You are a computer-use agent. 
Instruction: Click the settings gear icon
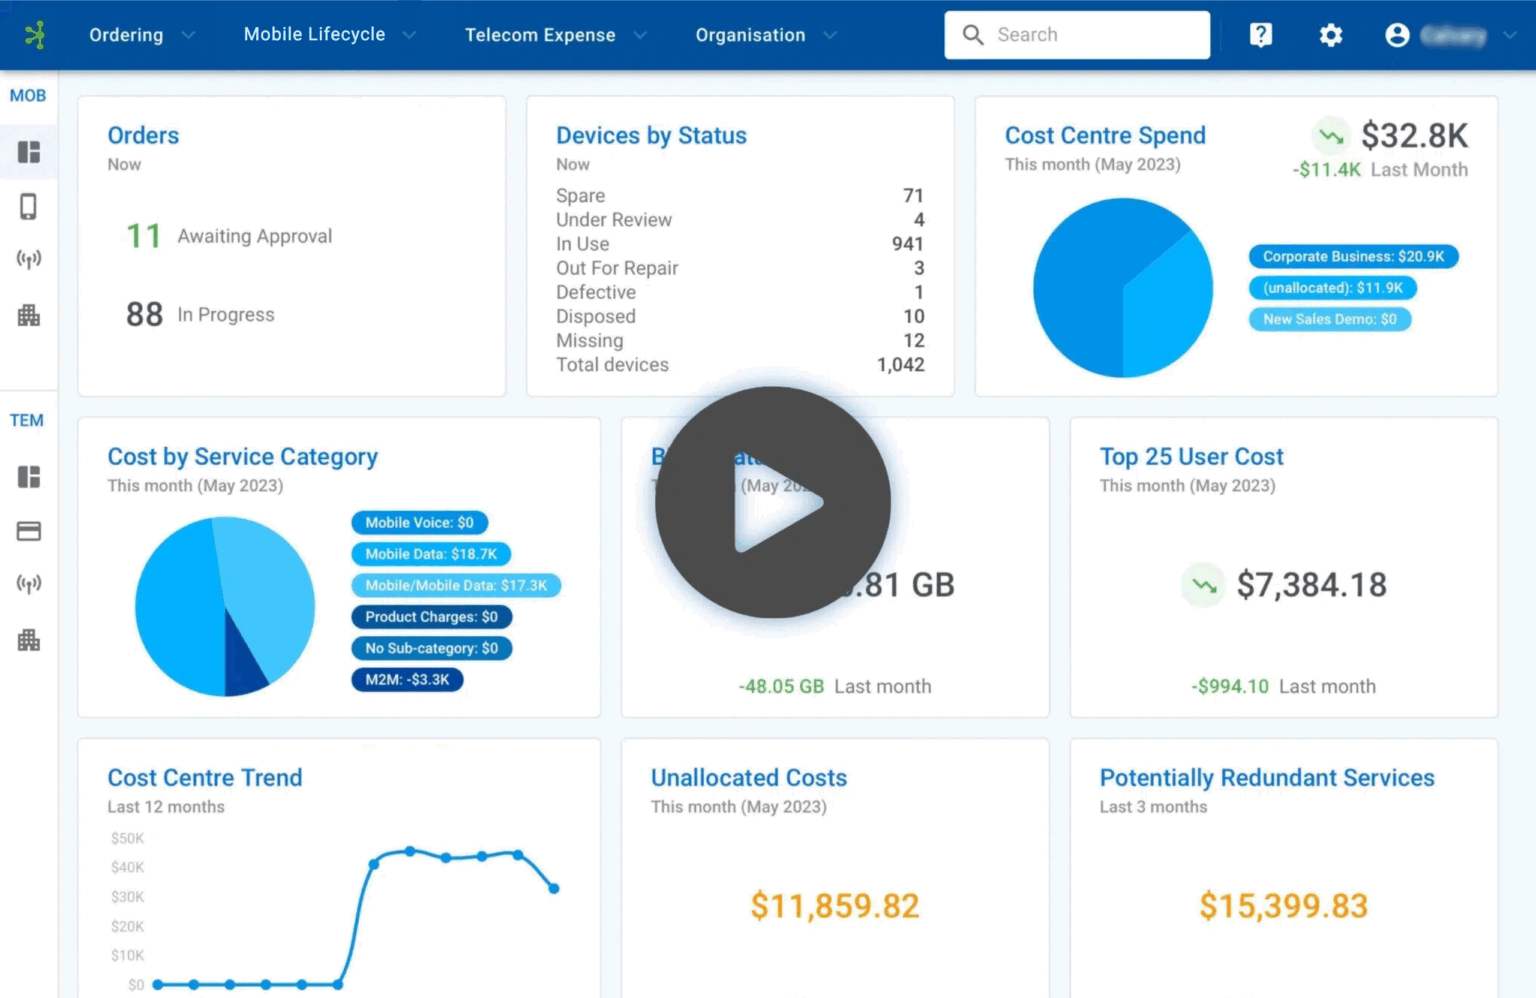click(1330, 34)
